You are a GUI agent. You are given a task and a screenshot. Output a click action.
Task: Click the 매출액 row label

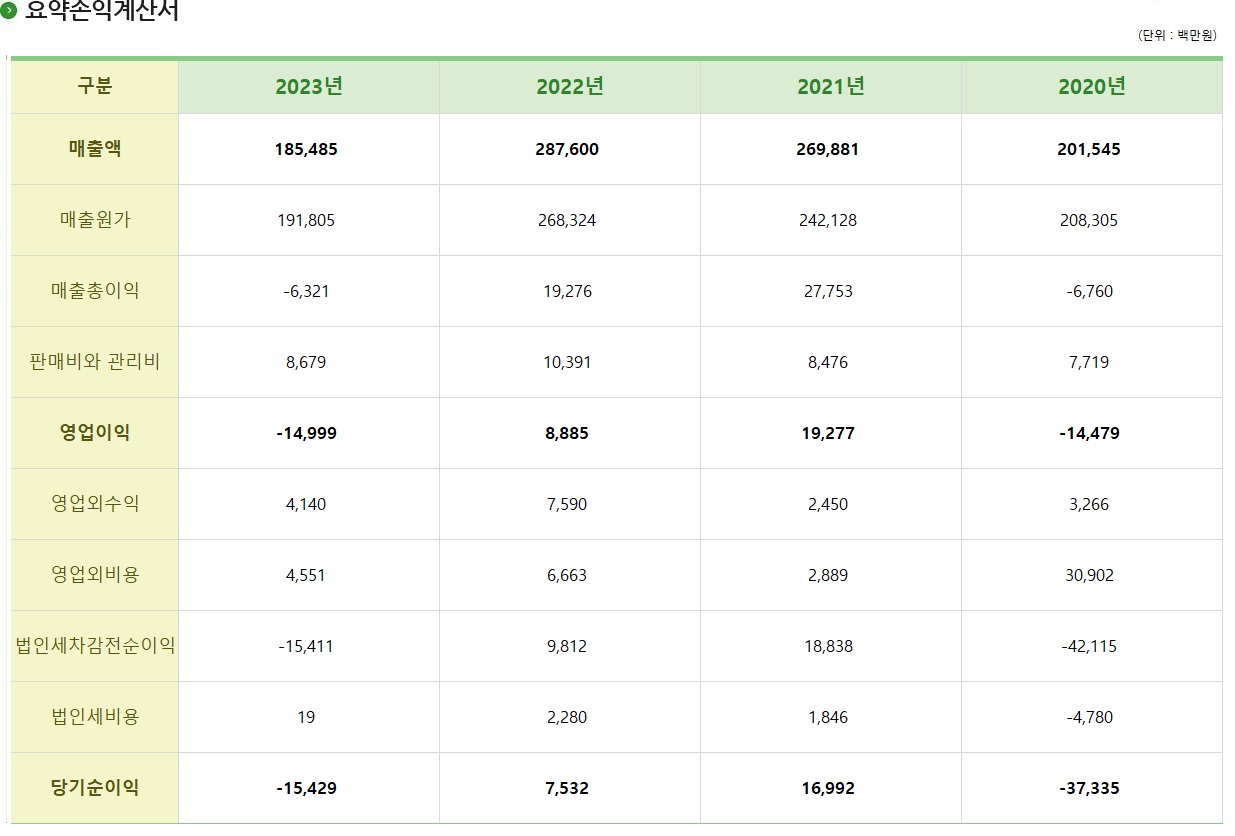pos(95,149)
